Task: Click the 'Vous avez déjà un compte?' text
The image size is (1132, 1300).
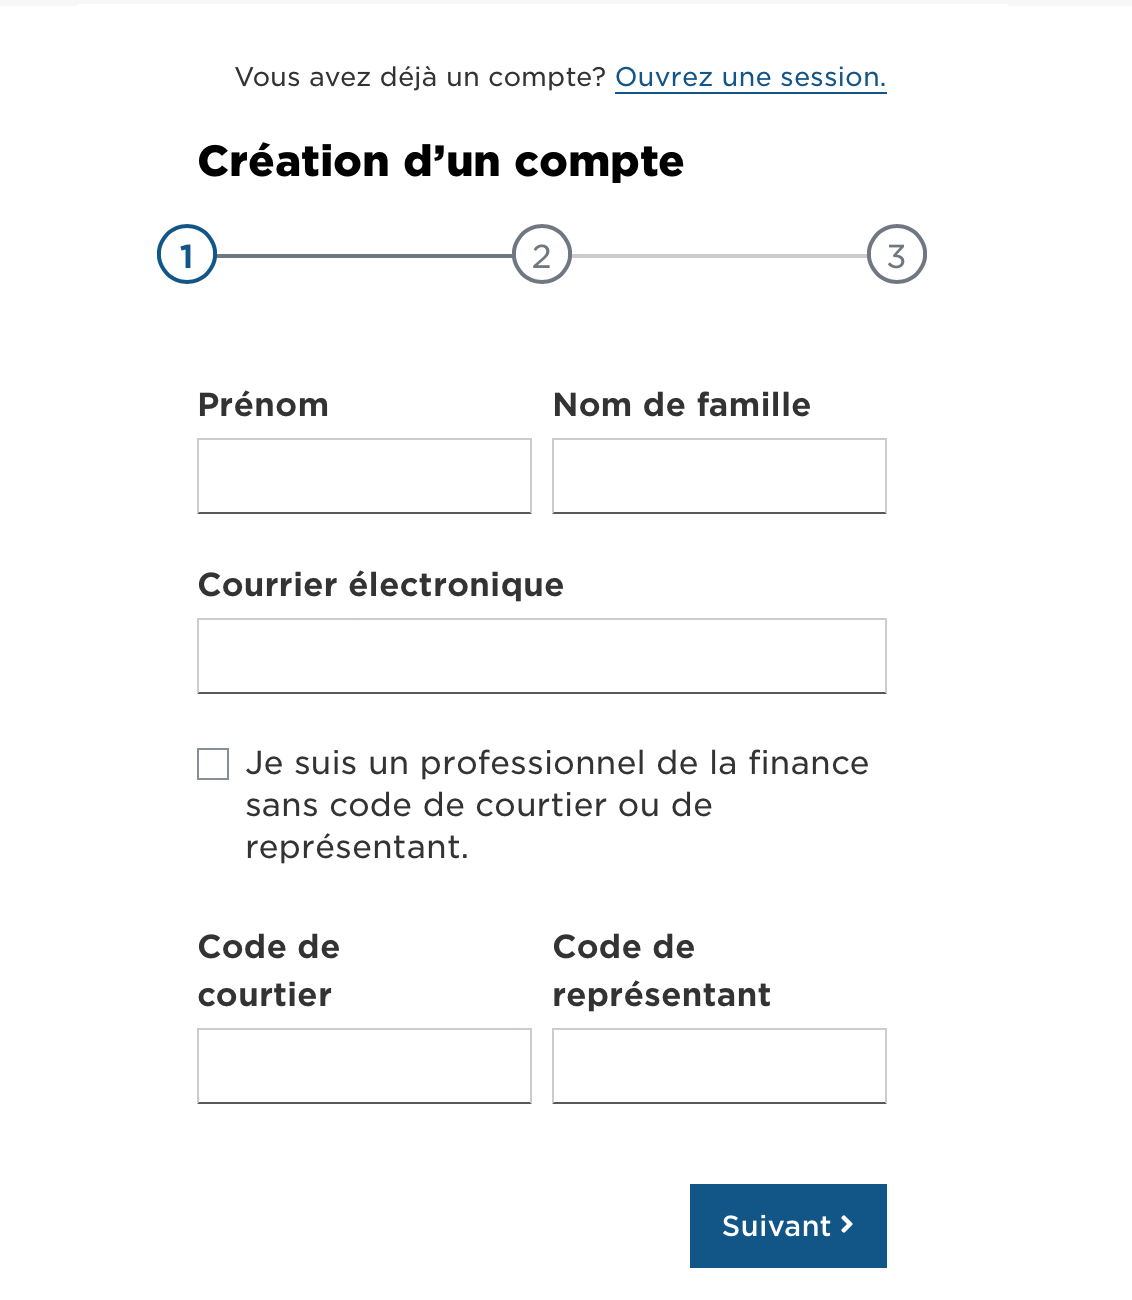Action: click(420, 77)
